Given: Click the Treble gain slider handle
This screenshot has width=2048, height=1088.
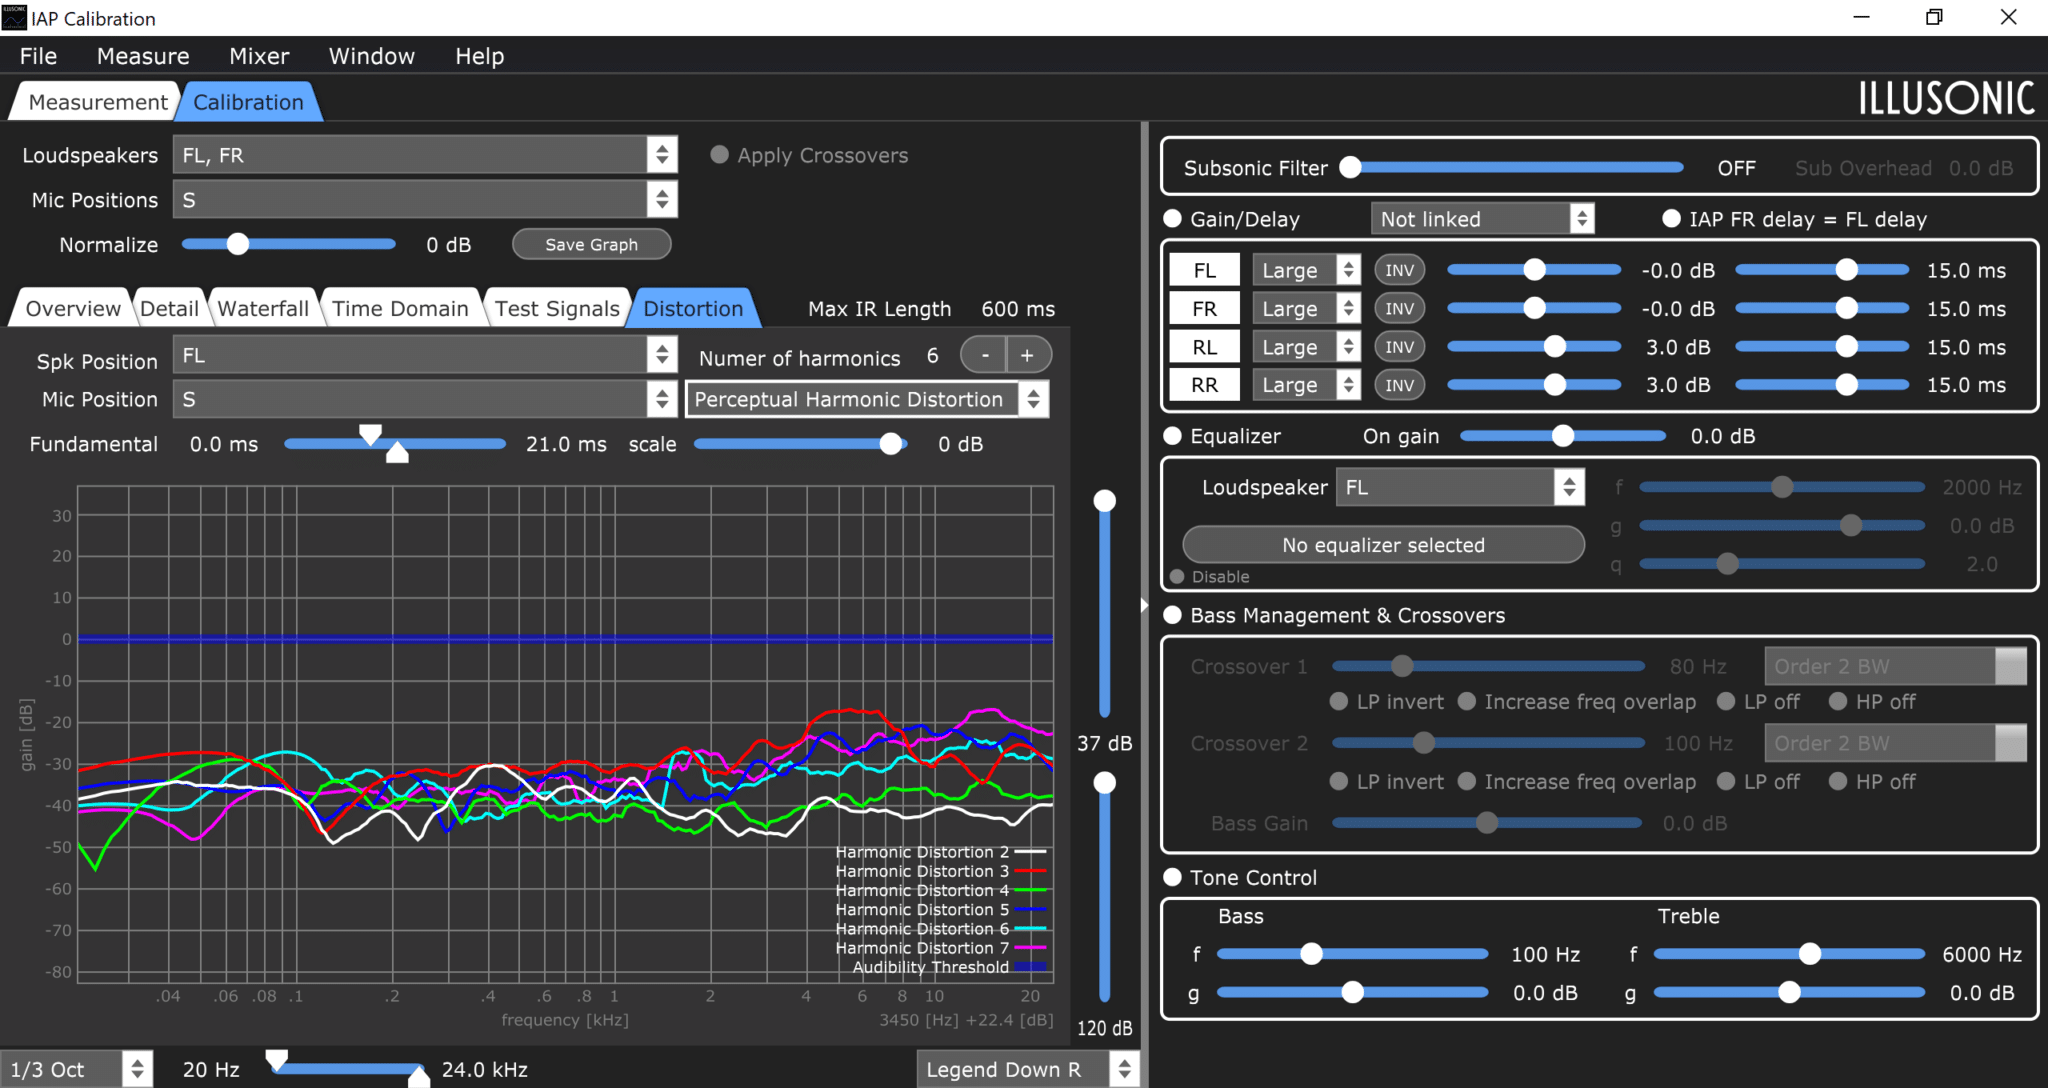Looking at the screenshot, I should (1789, 992).
